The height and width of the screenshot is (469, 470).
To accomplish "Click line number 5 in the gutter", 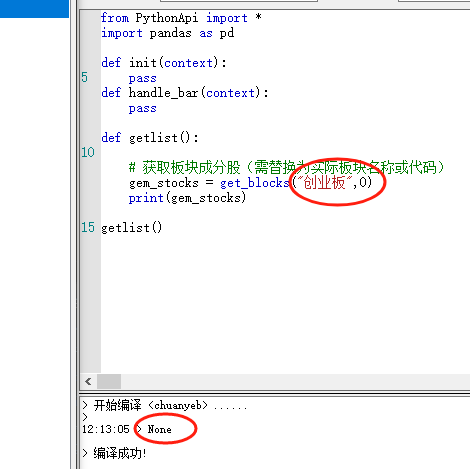I will pos(85,77).
